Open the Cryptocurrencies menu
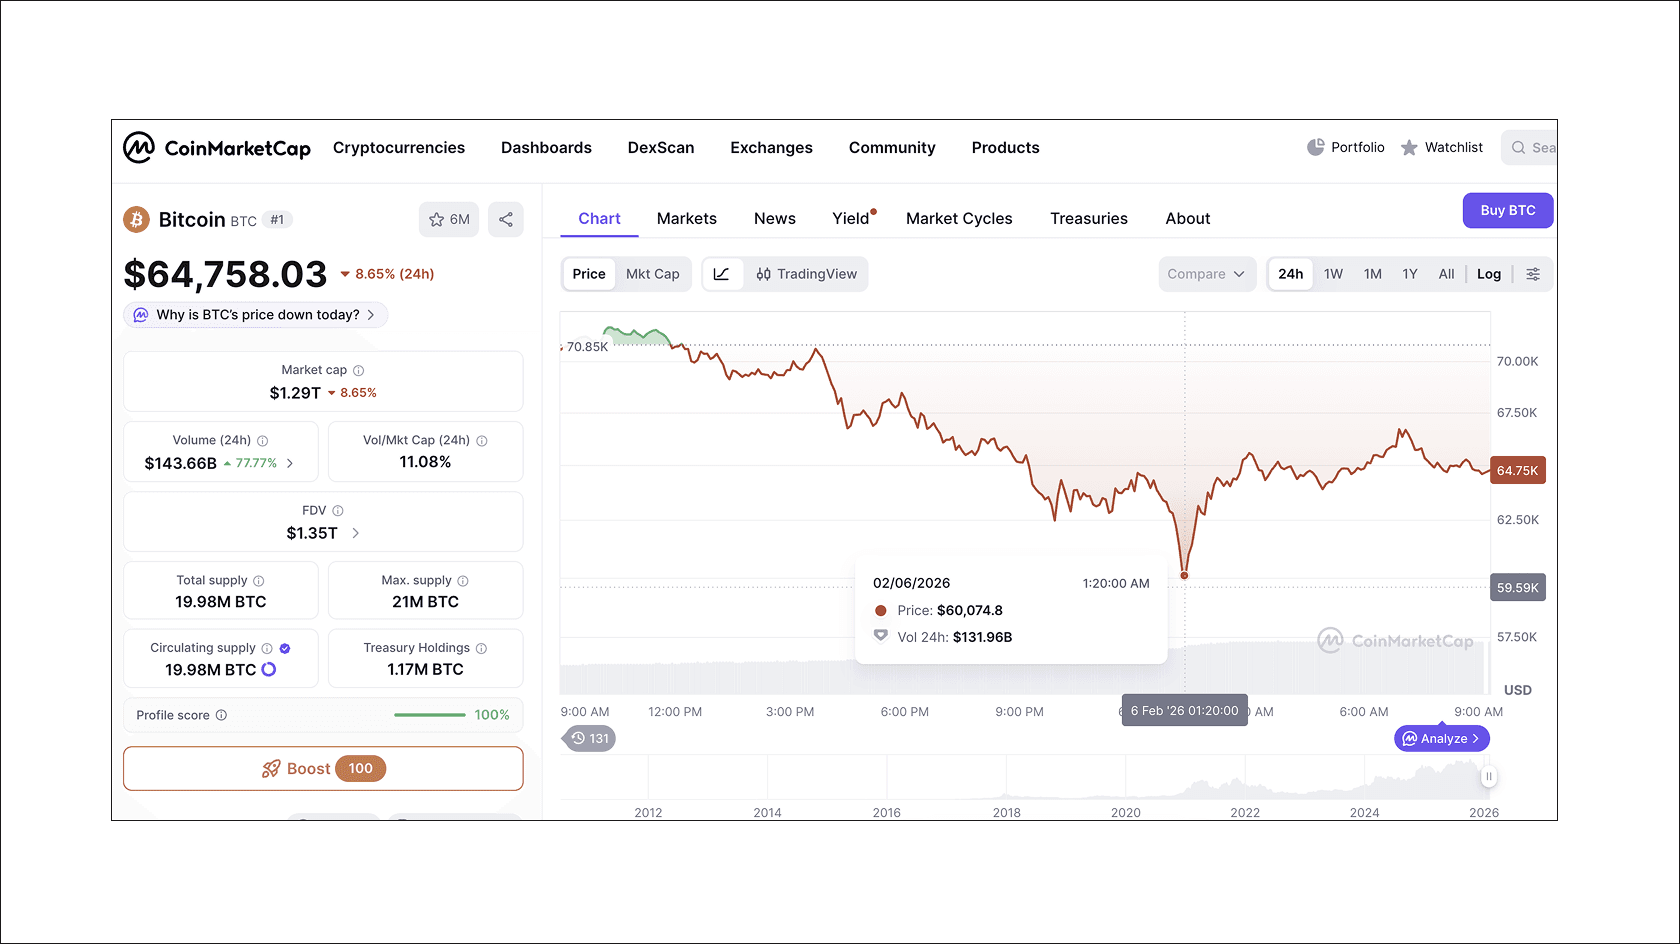This screenshot has width=1680, height=944. 399,147
